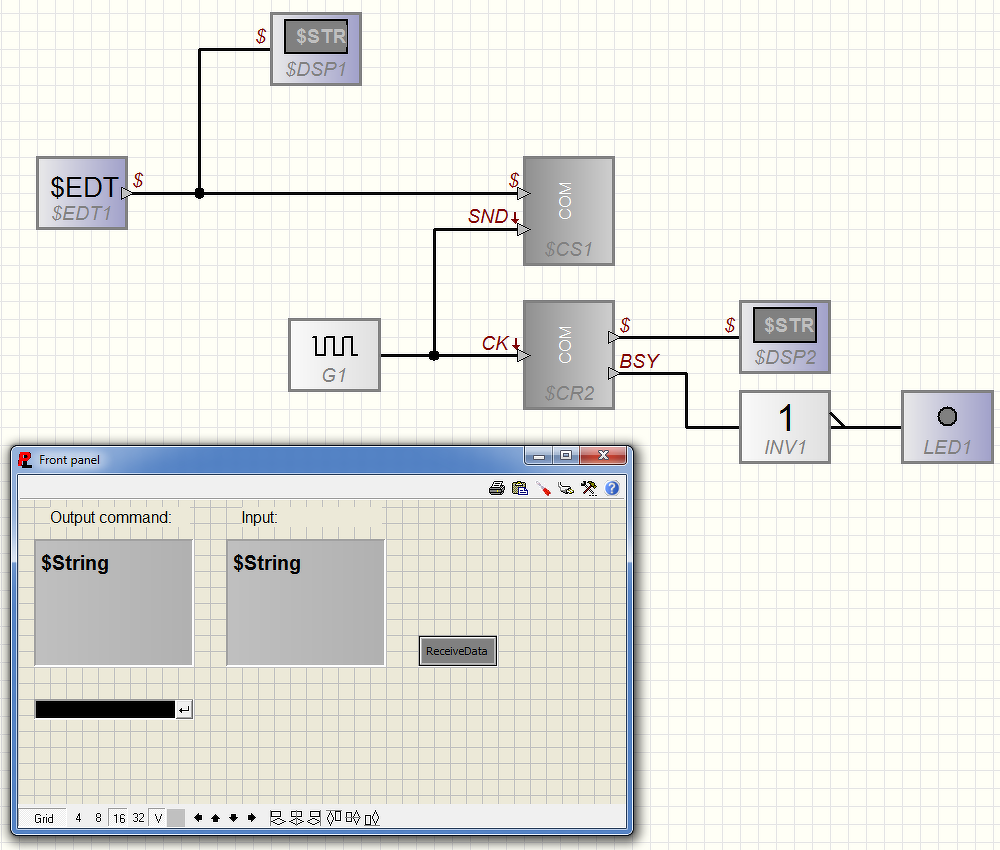The image size is (1000, 850).
Task: Click the BSY output pin of $CR2
Action: click(614, 373)
